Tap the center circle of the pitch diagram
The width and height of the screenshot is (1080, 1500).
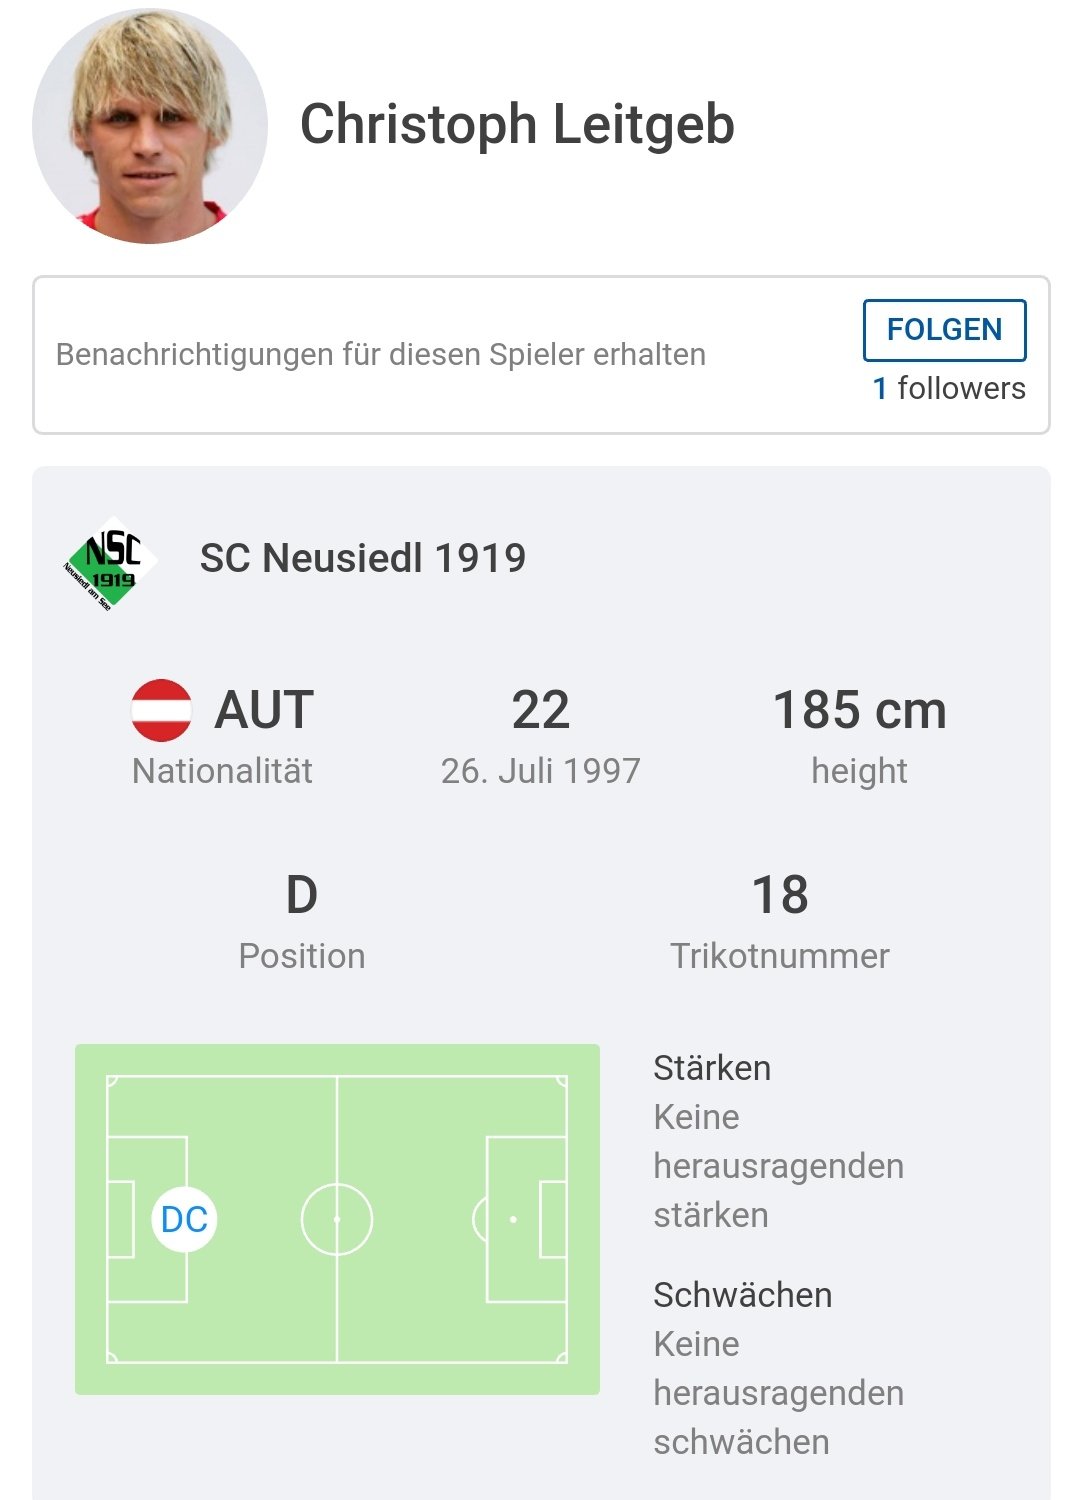pos(337,1219)
